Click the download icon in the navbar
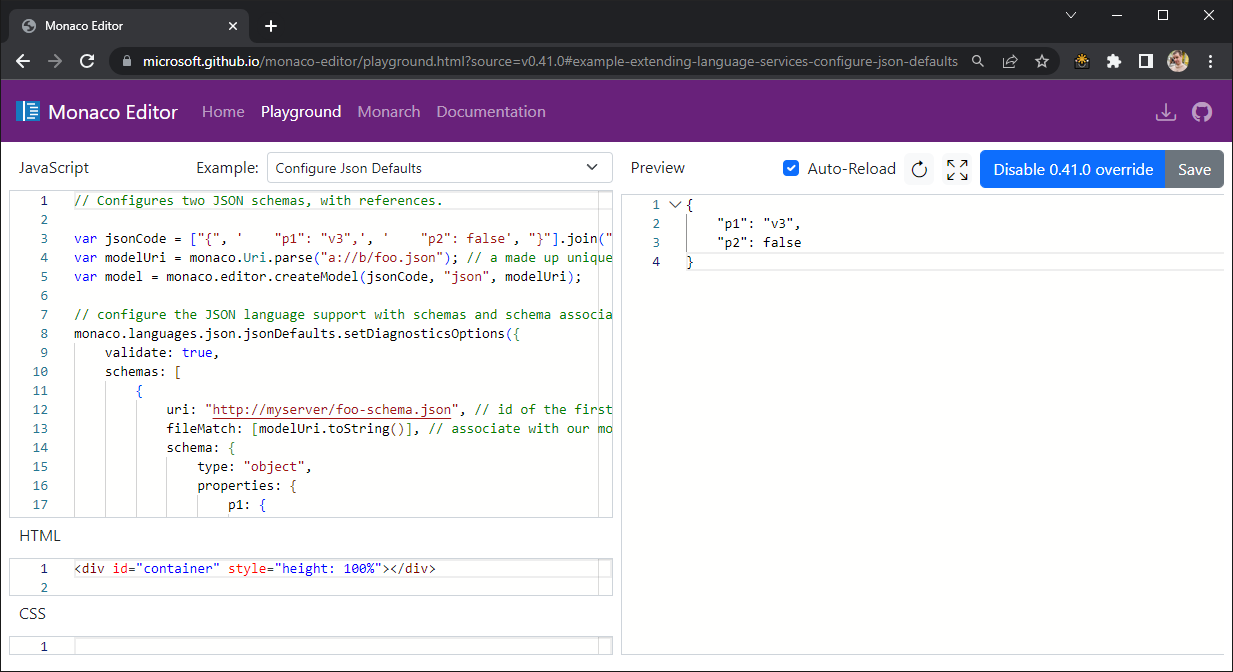The height and width of the screenshot is (672, 1233). (x=1166, y=111)
